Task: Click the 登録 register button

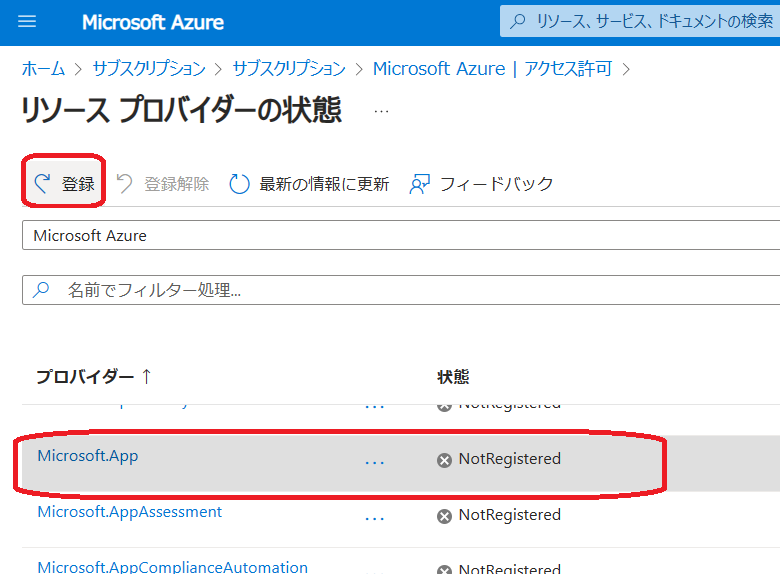Action: 64,184
